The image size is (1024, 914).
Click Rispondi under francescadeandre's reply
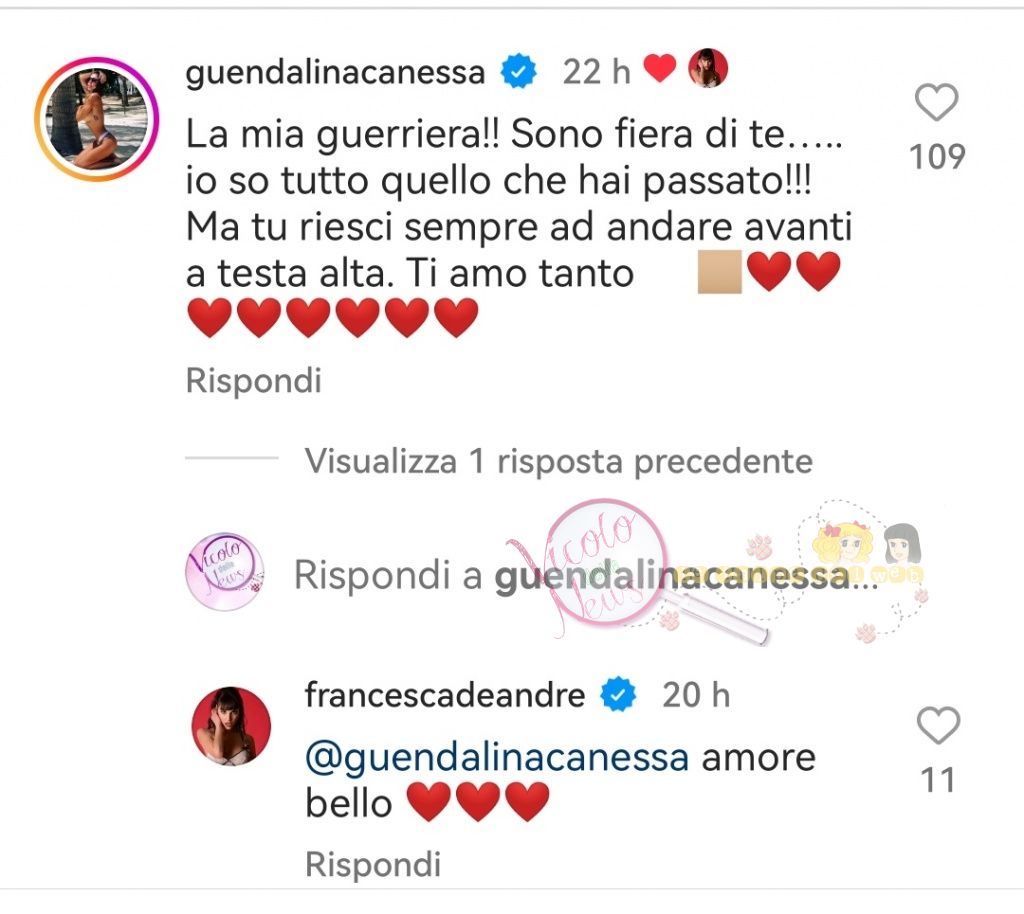pos(374,864)
